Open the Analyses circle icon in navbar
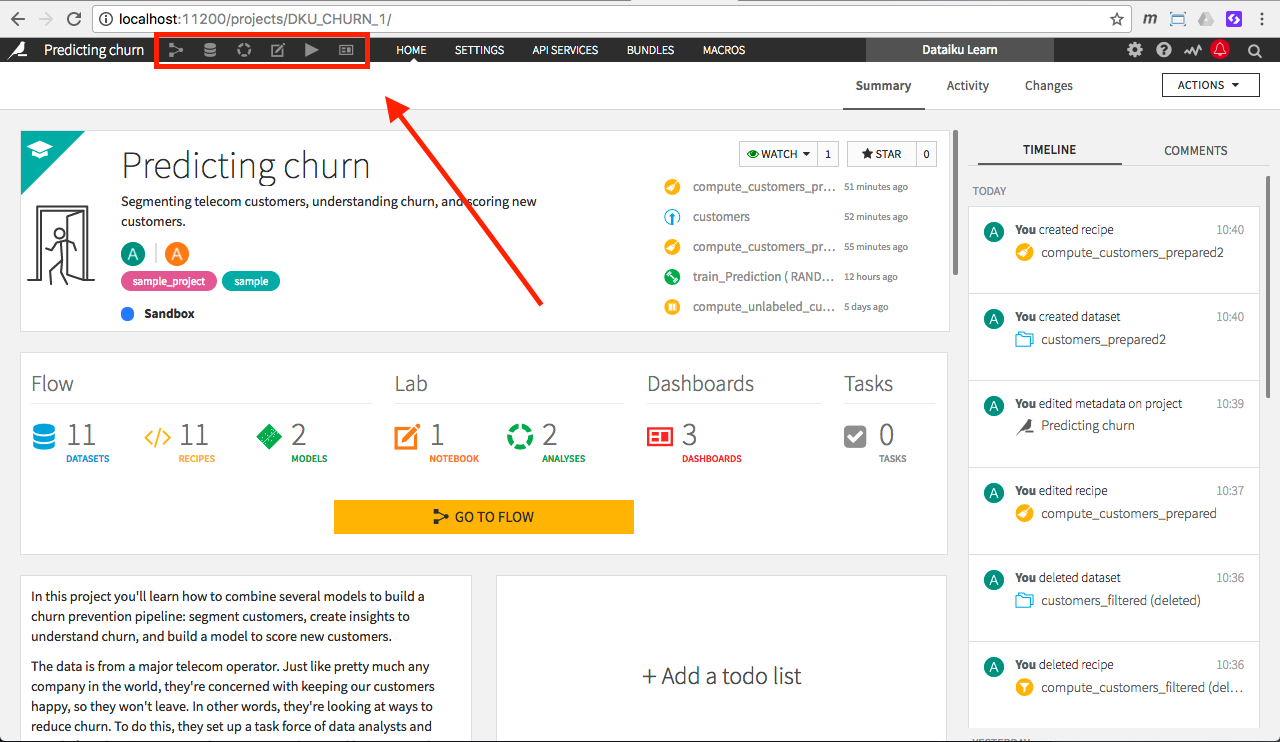The width and height of the screenshot is (1280, 742). (244, 50)
